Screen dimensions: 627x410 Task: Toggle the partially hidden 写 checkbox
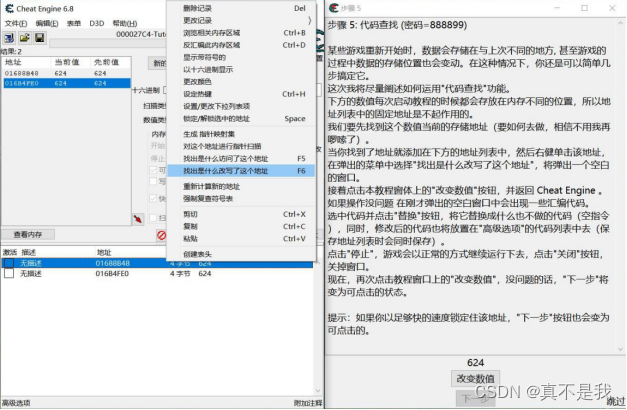click(x=153, y=181)
